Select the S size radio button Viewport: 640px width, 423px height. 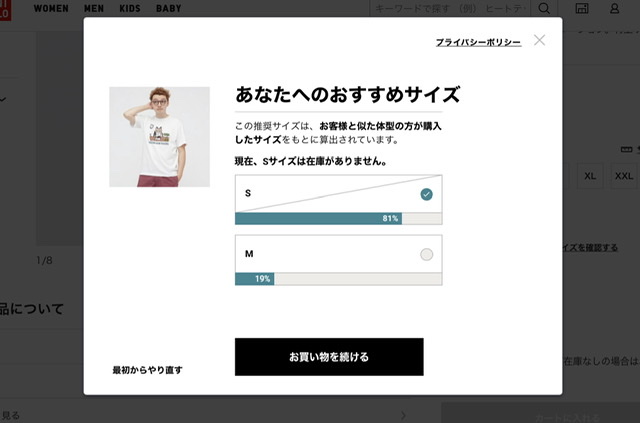[427, 194]
